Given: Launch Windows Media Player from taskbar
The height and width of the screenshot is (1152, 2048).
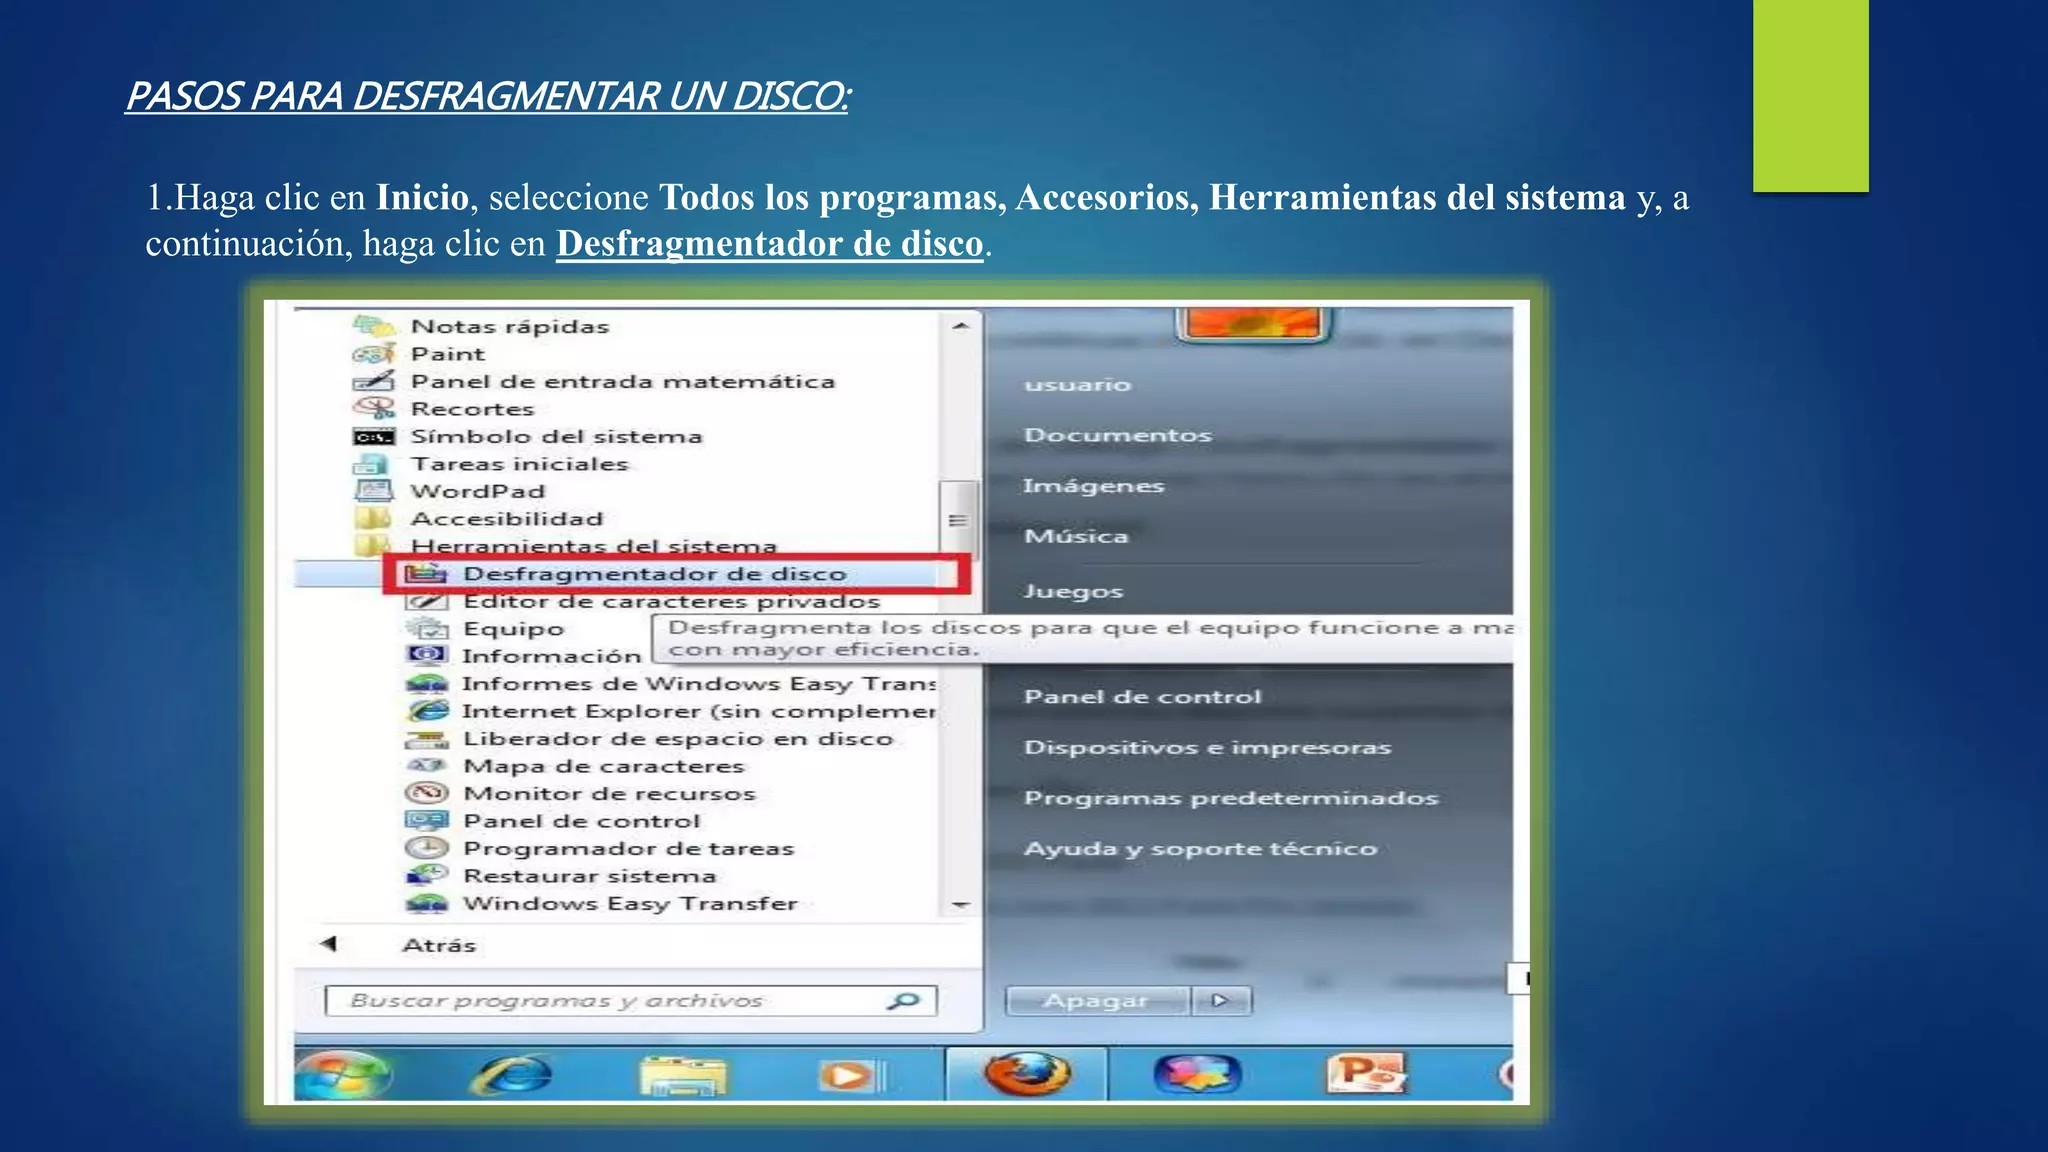Looking at the screenshot, I should point(851,1076).
